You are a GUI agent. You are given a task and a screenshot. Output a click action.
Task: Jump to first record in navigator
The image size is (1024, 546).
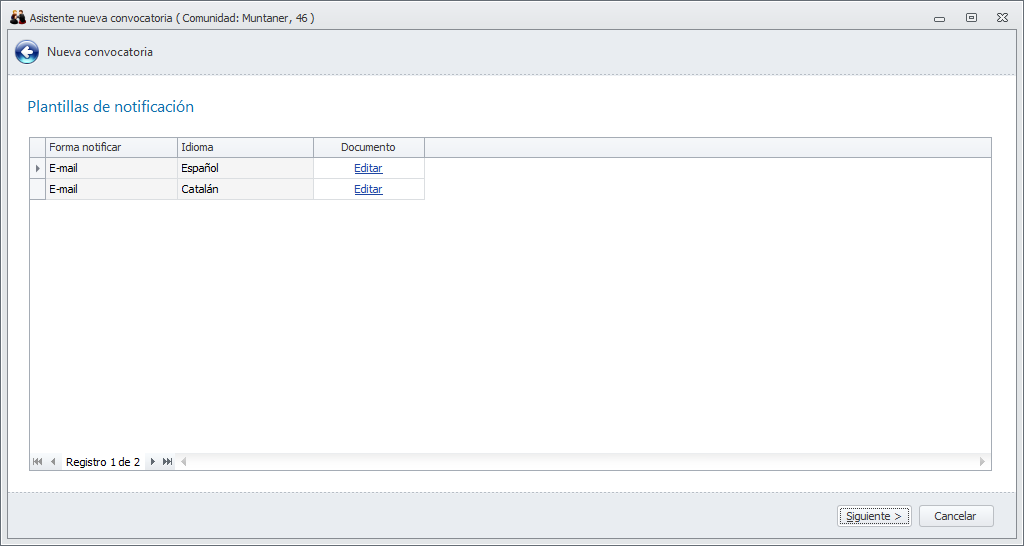click(x=37, y=462)
